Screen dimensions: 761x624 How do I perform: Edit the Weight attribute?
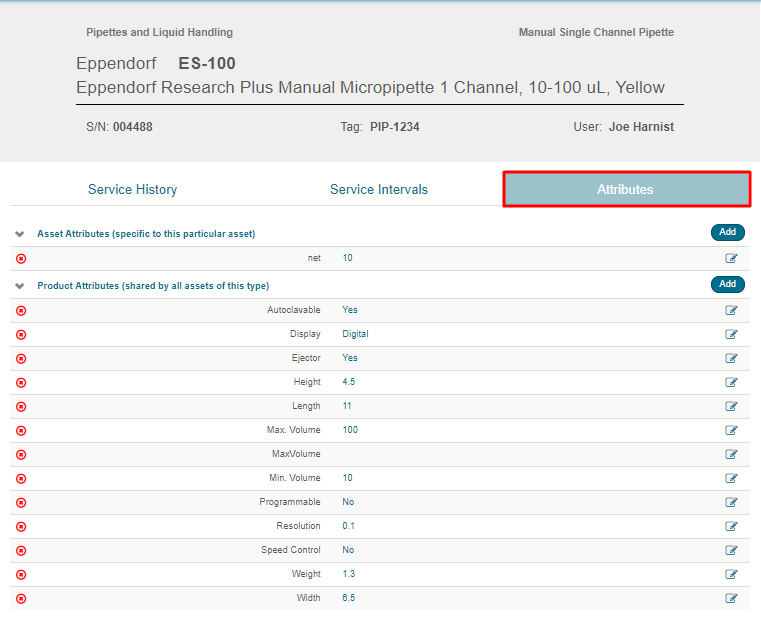[x=731, y=574]
